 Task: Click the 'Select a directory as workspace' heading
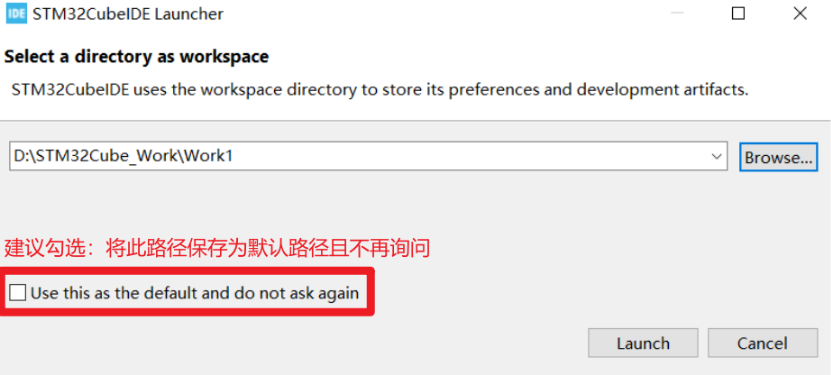click(x=136, y=56)
